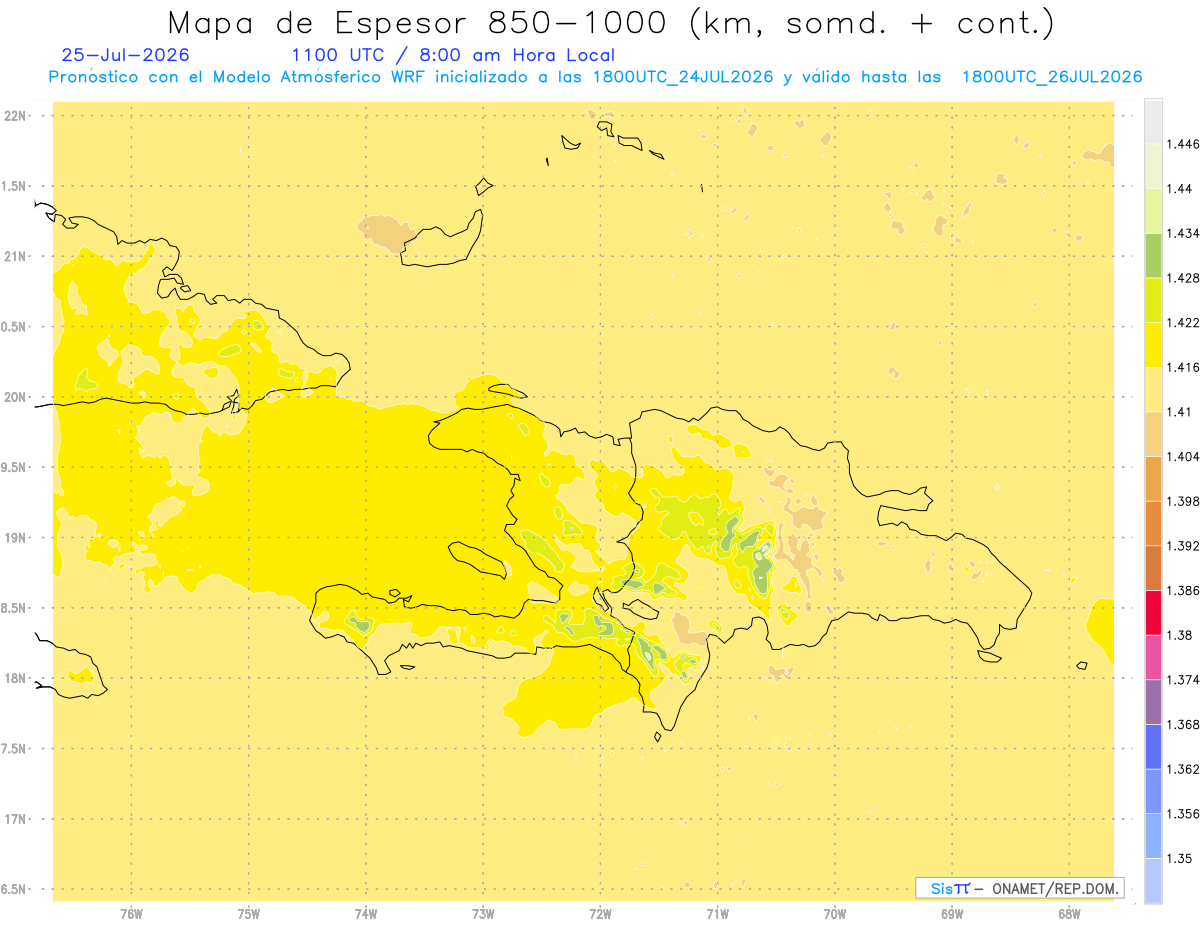
Task: Click the "22N" latitude axis label
Action: [17, 115]
